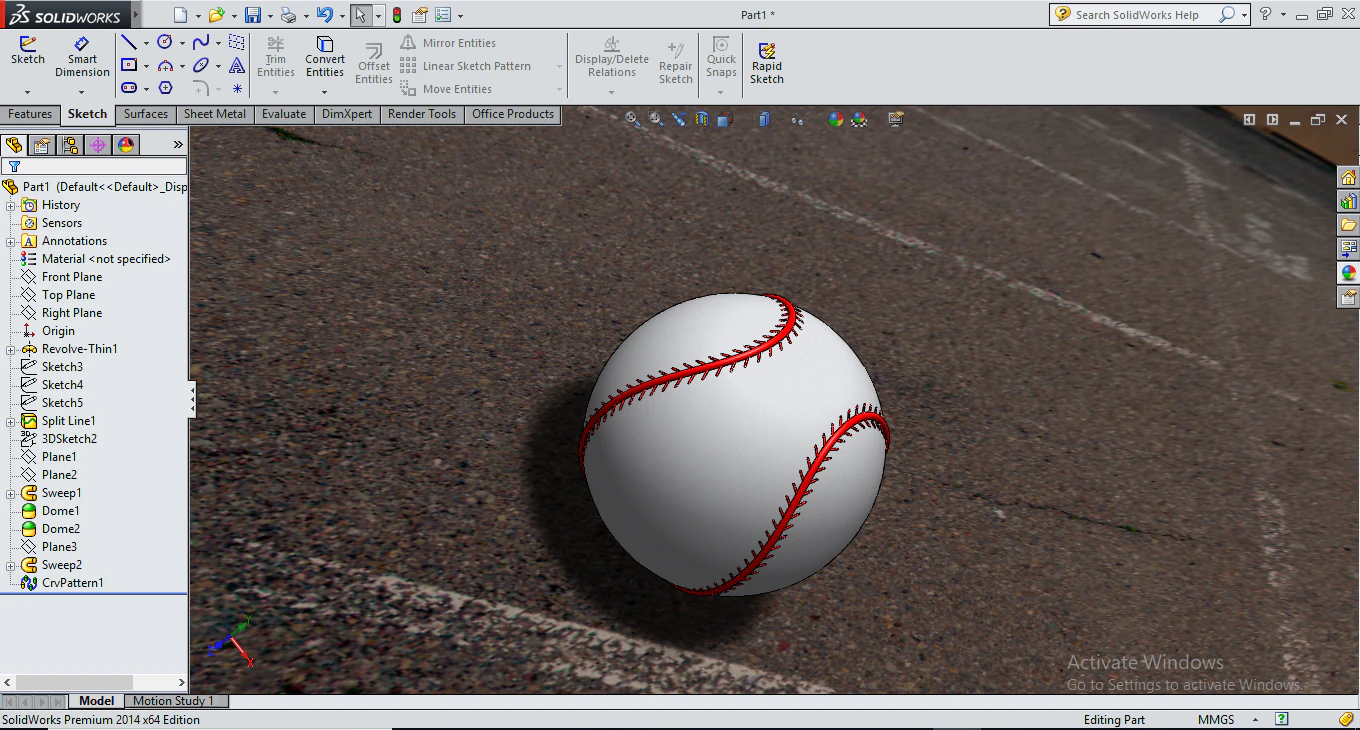Click Zoom to Fit in view toolbar

click(x=632, y=119)
